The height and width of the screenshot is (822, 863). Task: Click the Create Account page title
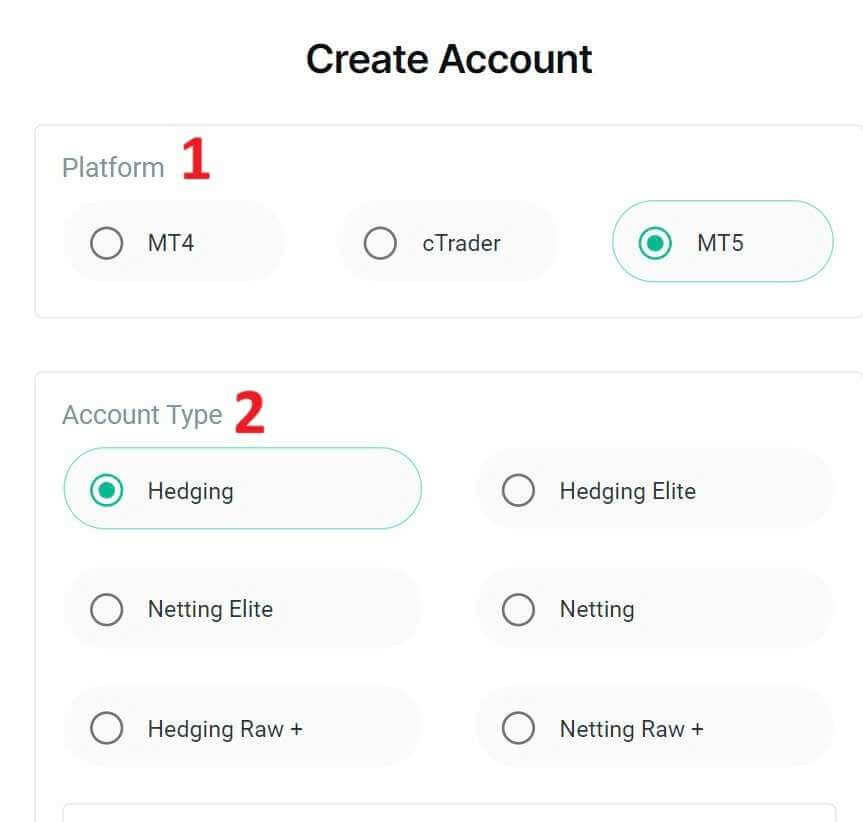pyautogui.click(x=449, y=59)
